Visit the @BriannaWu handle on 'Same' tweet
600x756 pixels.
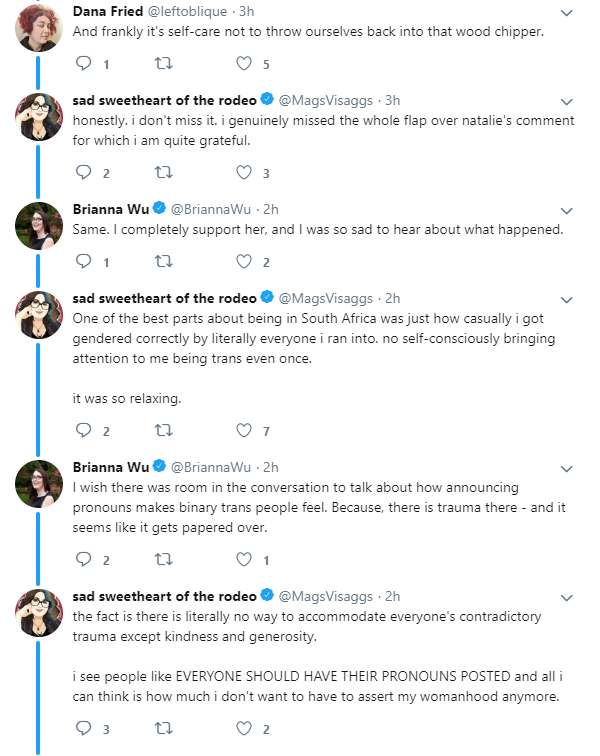(211, 209)
